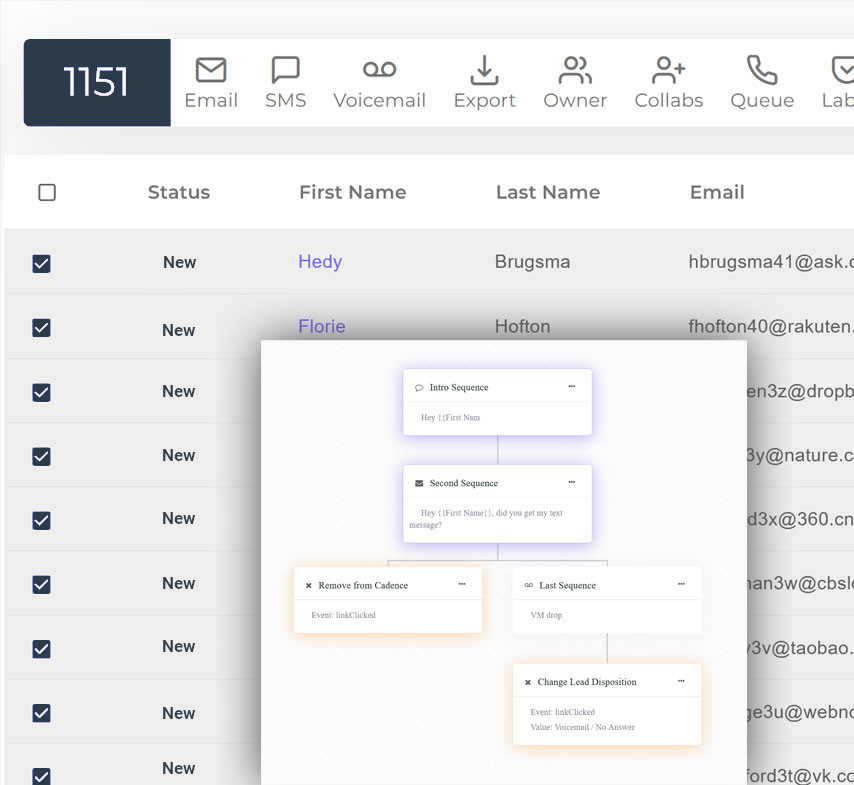Click the envelope icon on Second Sequence card
854x785 pixels.
click(419, 484)
